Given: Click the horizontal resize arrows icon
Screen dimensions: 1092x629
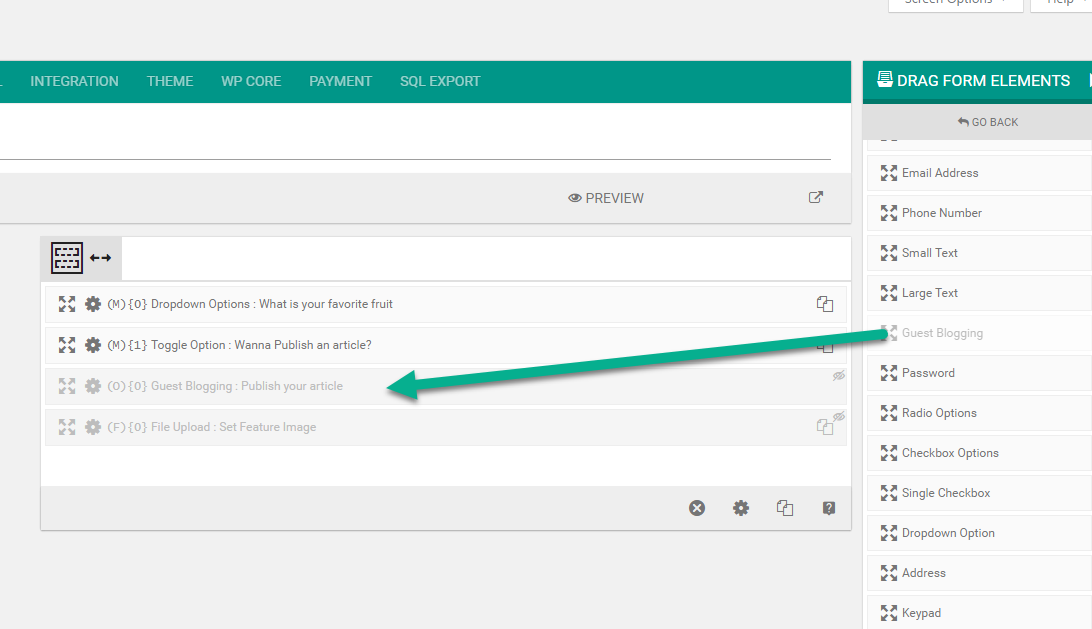Looking at the screenshot, I should pyautogui.click(x=101, y=258).
